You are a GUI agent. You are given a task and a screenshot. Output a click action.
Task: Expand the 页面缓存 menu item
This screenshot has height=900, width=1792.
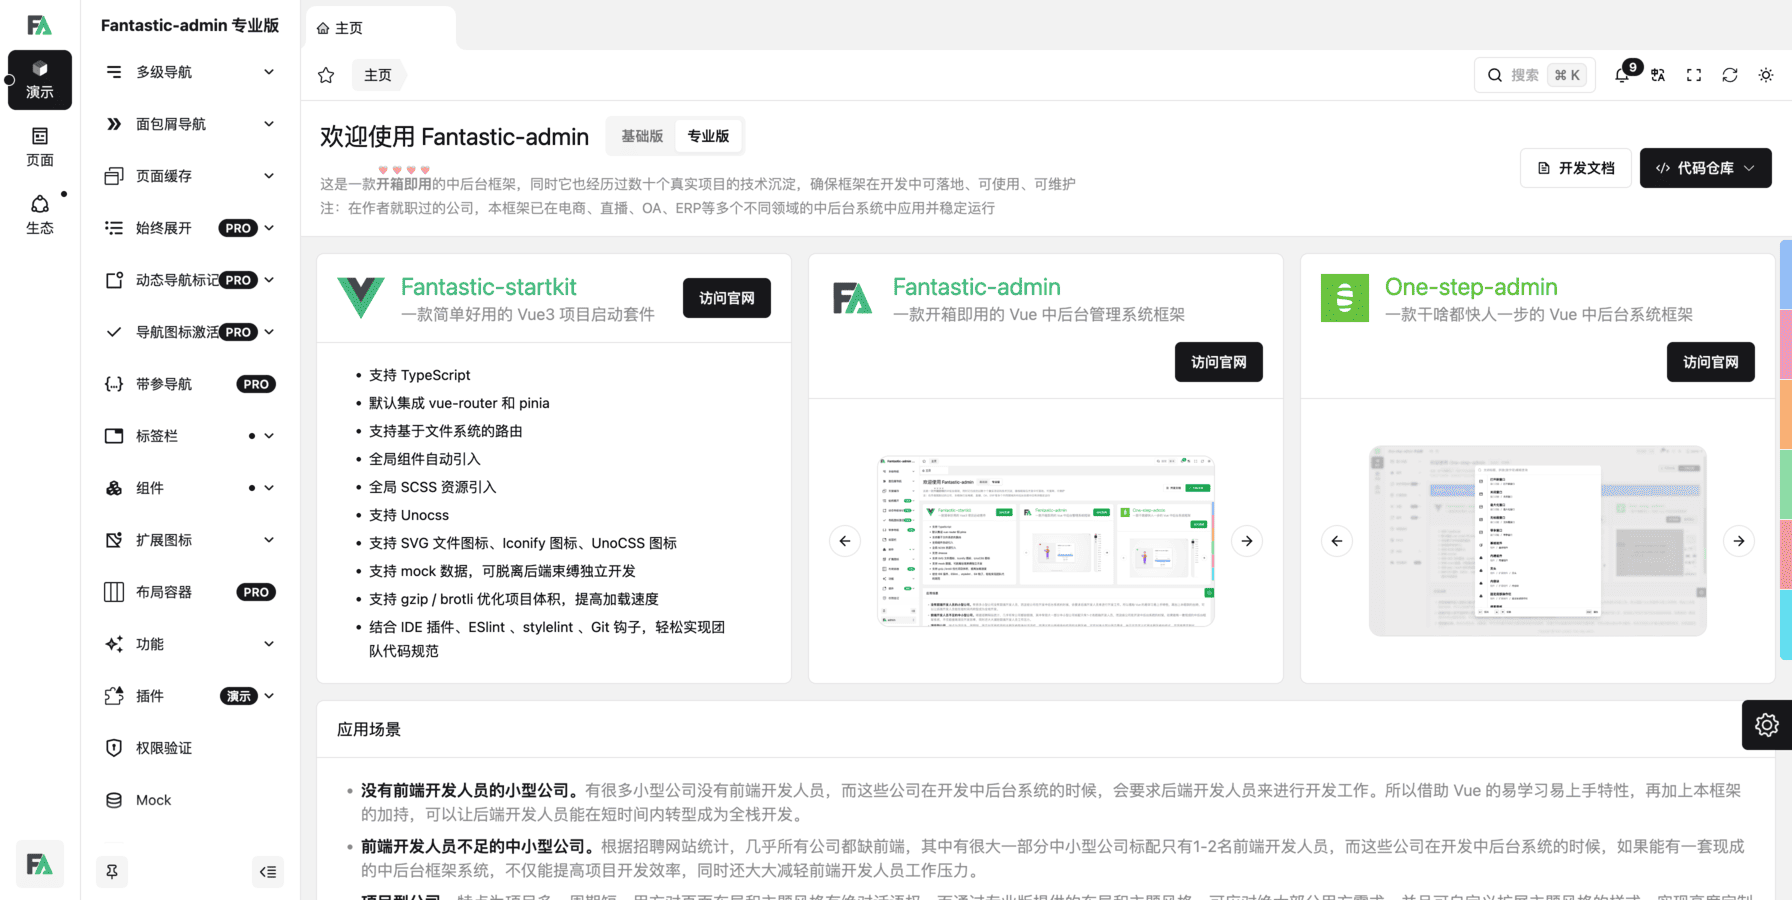click(190, 176)
